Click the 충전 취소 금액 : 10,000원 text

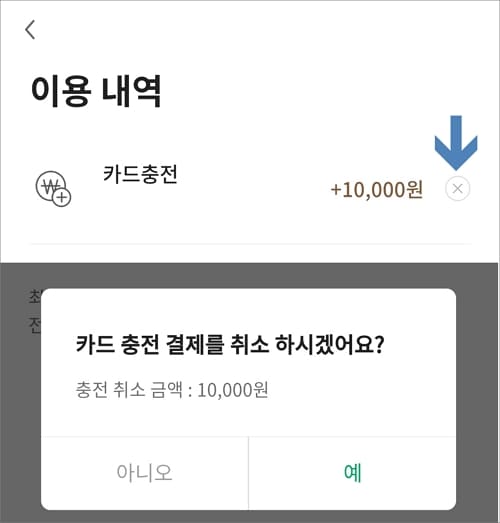pyautogui.click(x=172, y=390)
